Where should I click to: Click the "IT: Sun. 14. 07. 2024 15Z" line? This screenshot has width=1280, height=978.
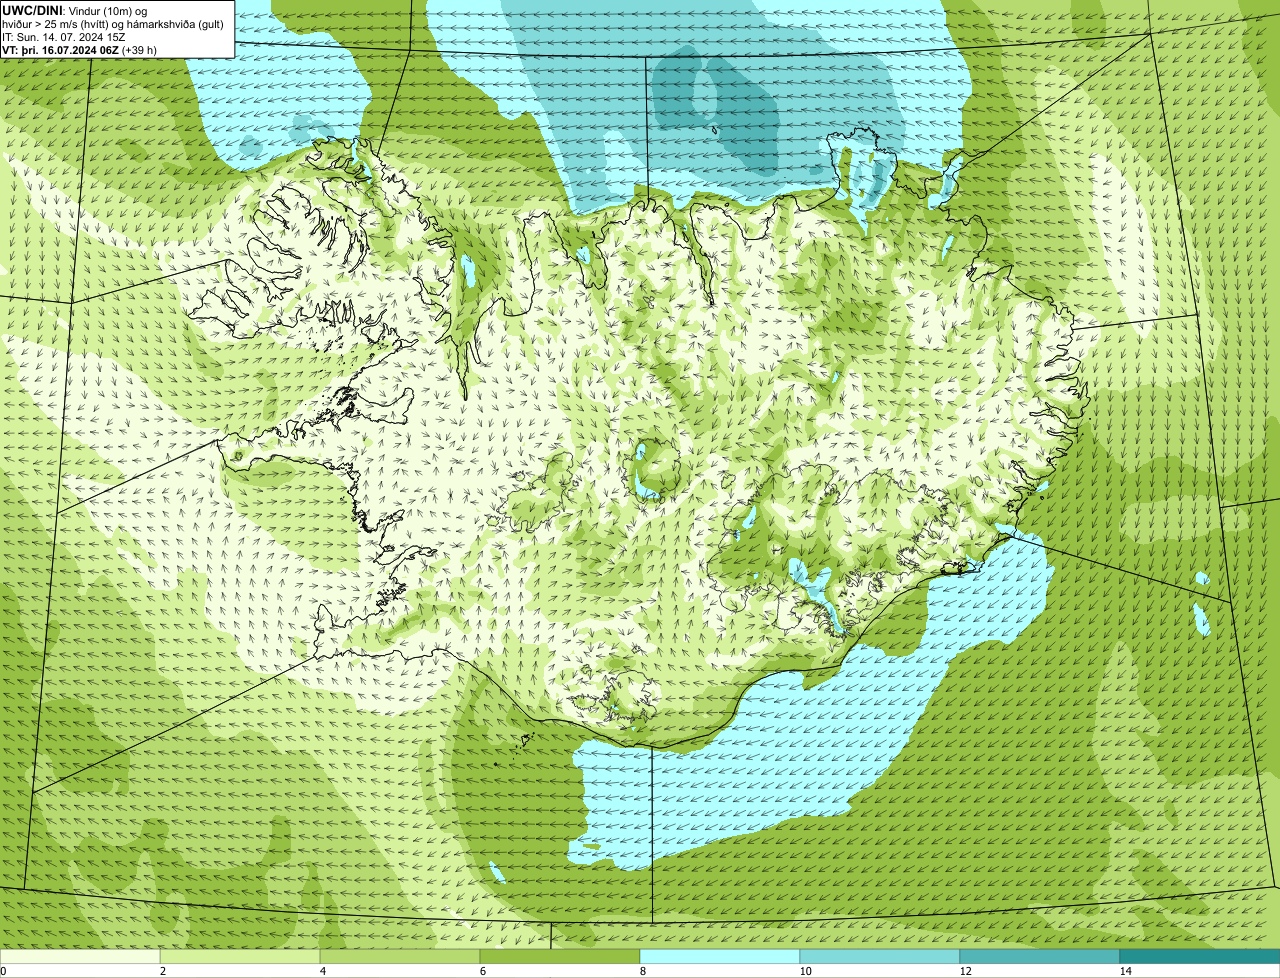[x=64, y=36]
